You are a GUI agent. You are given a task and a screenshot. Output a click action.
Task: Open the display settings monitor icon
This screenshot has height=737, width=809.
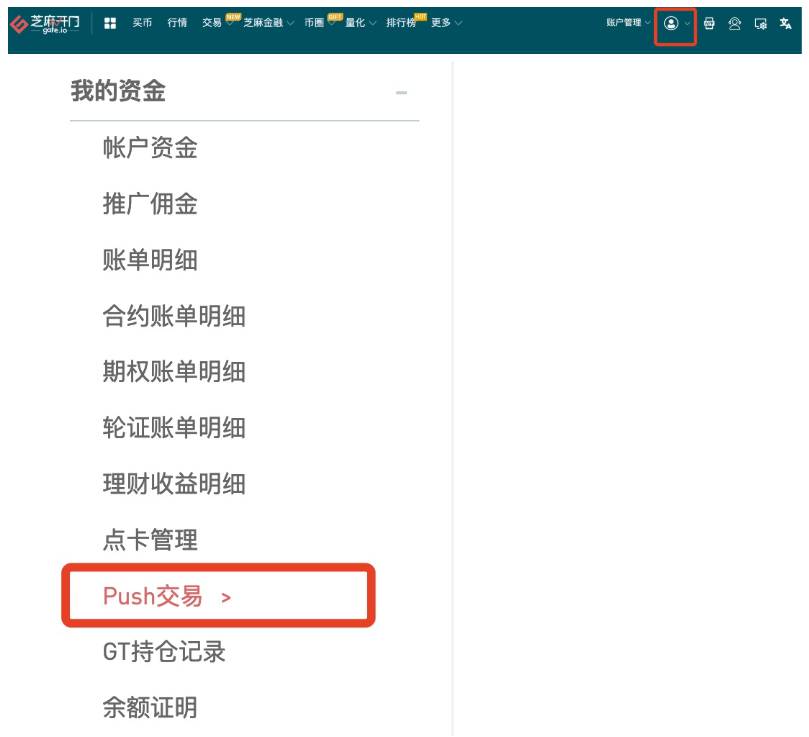761,24
